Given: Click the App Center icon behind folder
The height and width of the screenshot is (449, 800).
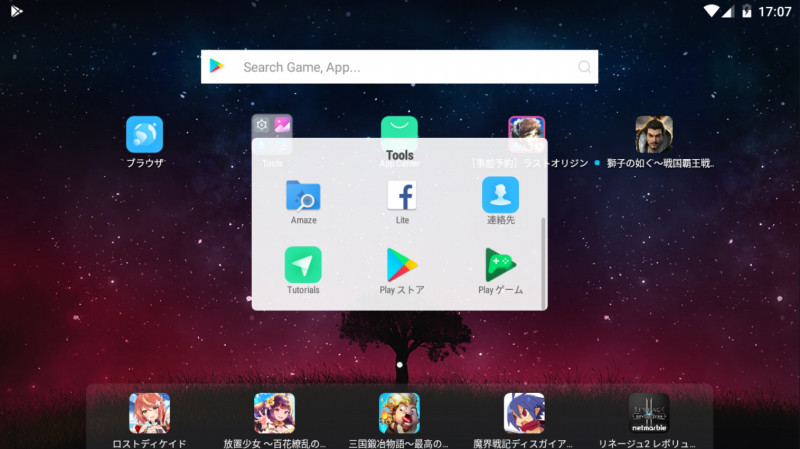Looking at the screenshot, I should coord(399,128).
